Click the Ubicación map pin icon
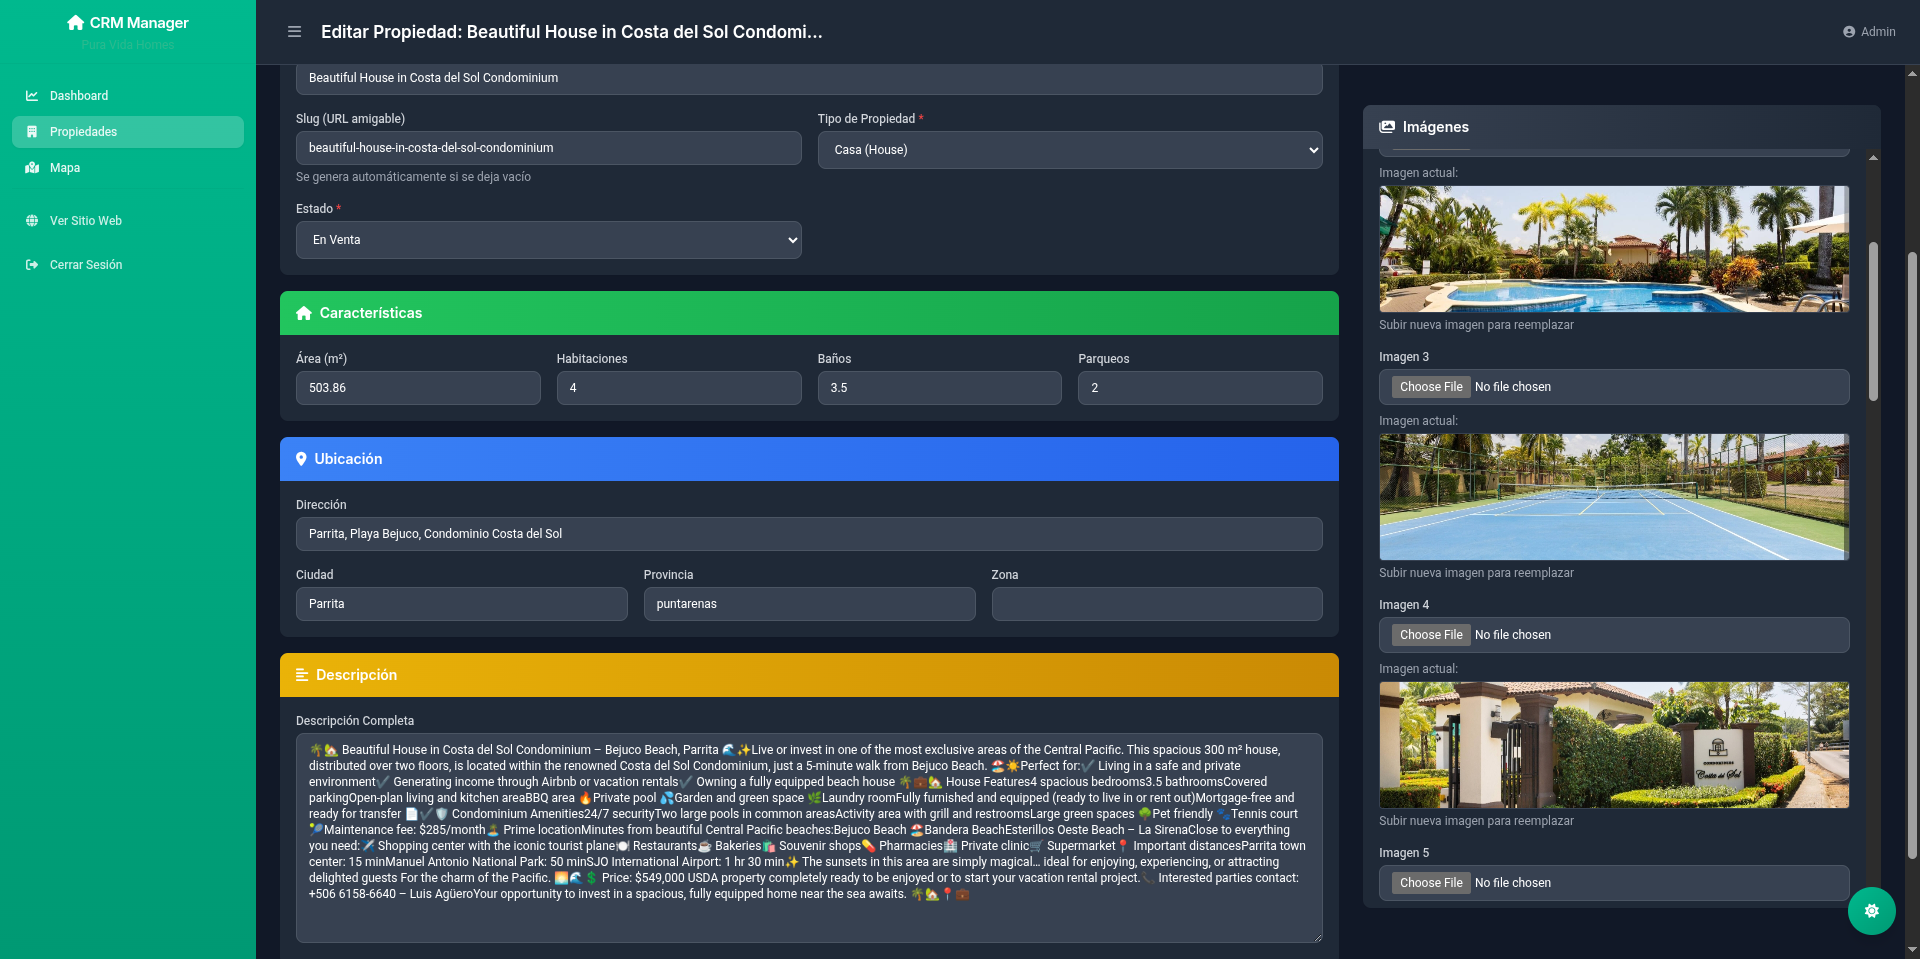1920x959 pixels. (301, 459)
